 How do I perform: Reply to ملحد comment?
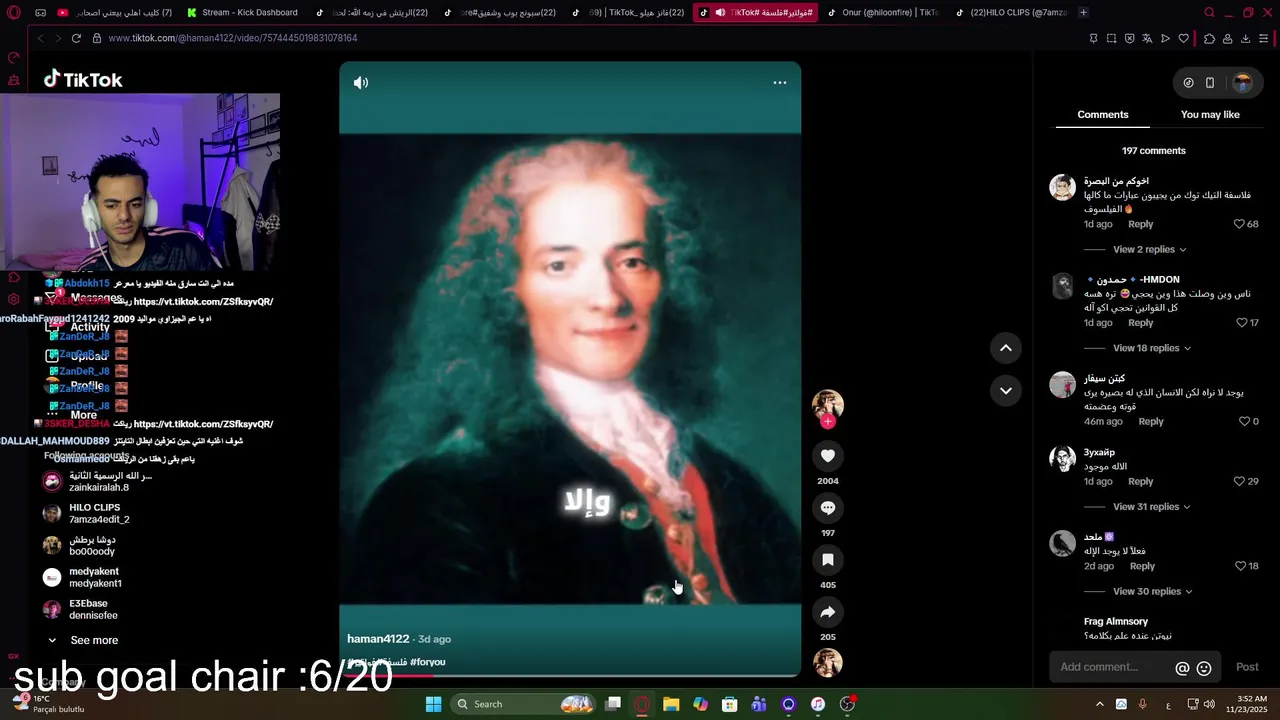[x=1142, y=566]
